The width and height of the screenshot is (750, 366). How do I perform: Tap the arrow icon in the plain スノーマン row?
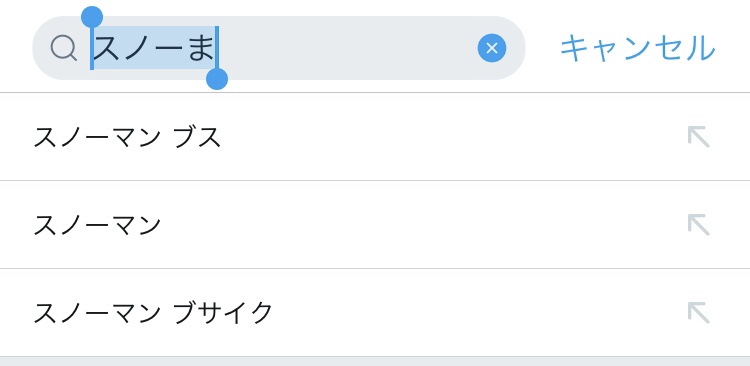[x=698, y=225]
